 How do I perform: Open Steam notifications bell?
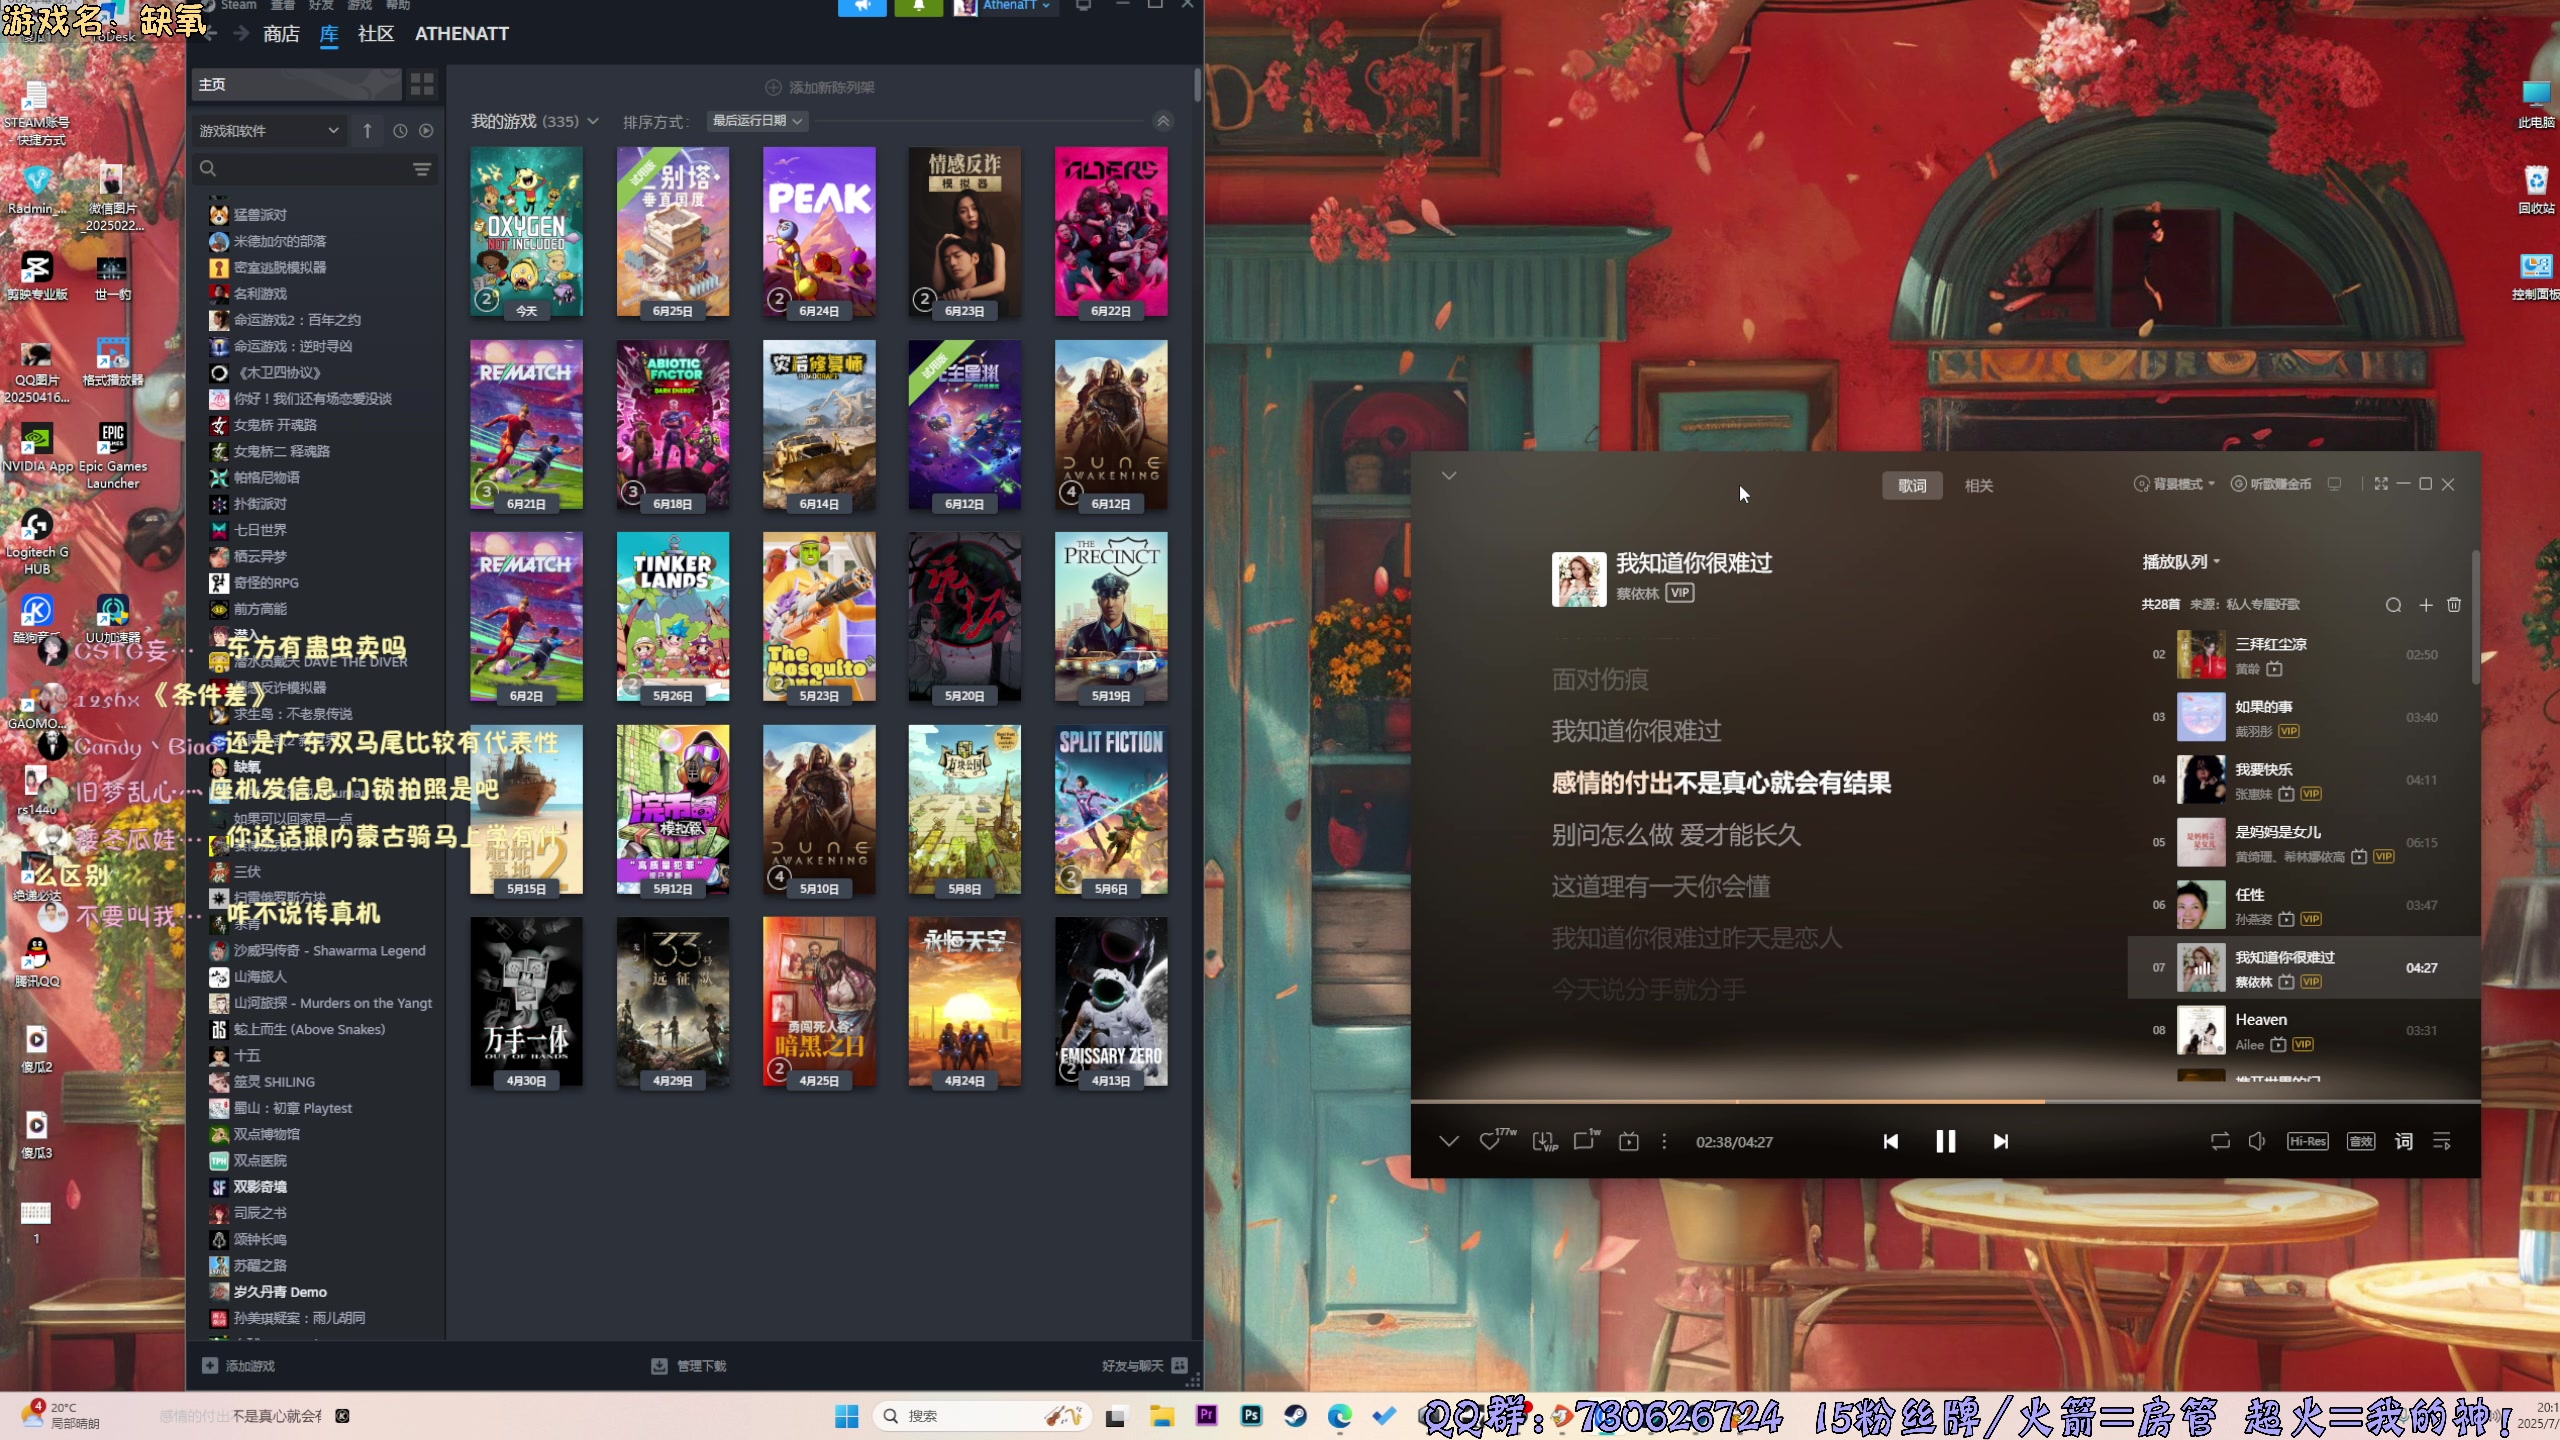pyautogui.click(x=919, y=6)
